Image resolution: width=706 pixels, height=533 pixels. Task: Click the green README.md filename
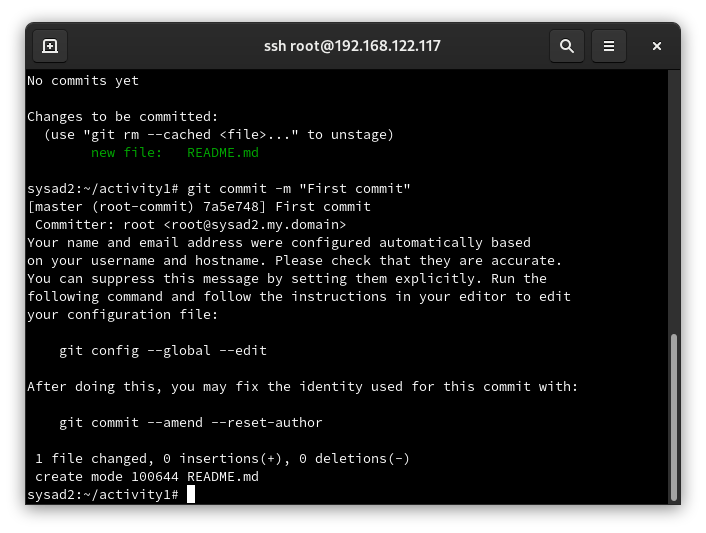(x=223, y=153)
